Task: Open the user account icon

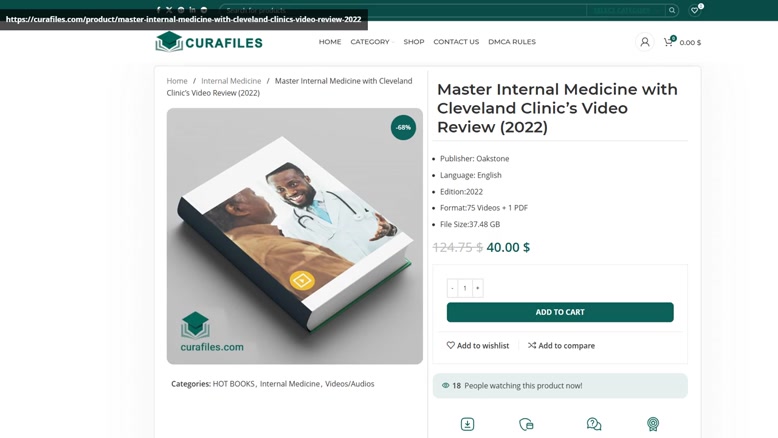Action: 645,42
